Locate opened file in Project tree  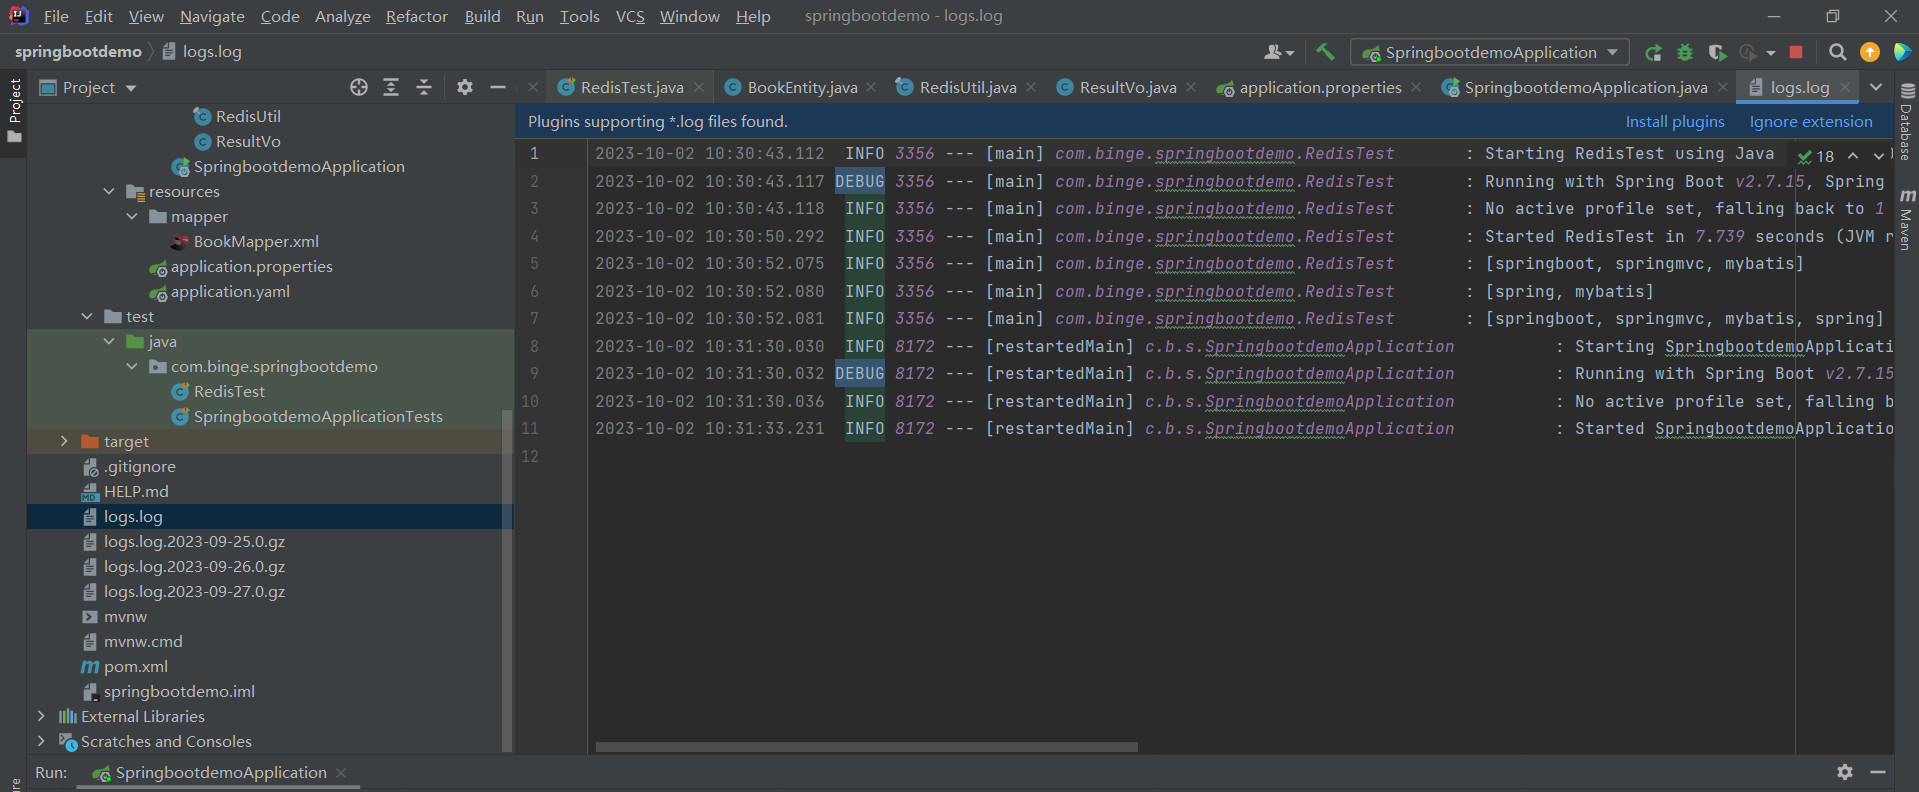[359, 87]
